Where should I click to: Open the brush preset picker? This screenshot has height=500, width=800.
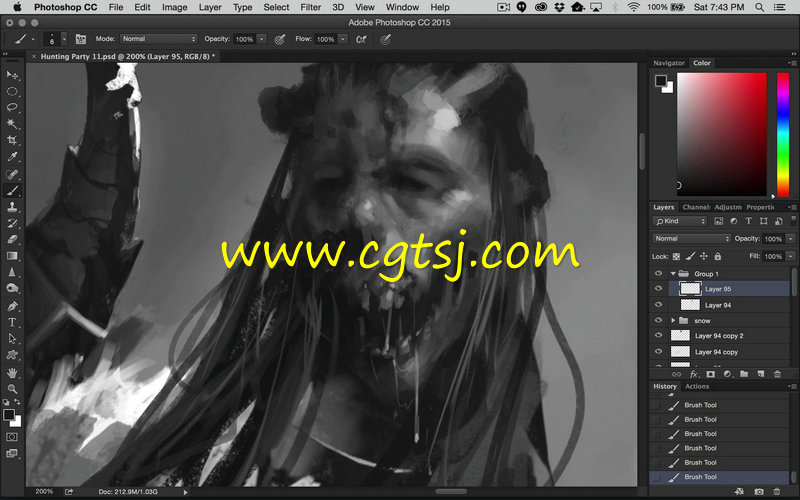coord(64,39)
